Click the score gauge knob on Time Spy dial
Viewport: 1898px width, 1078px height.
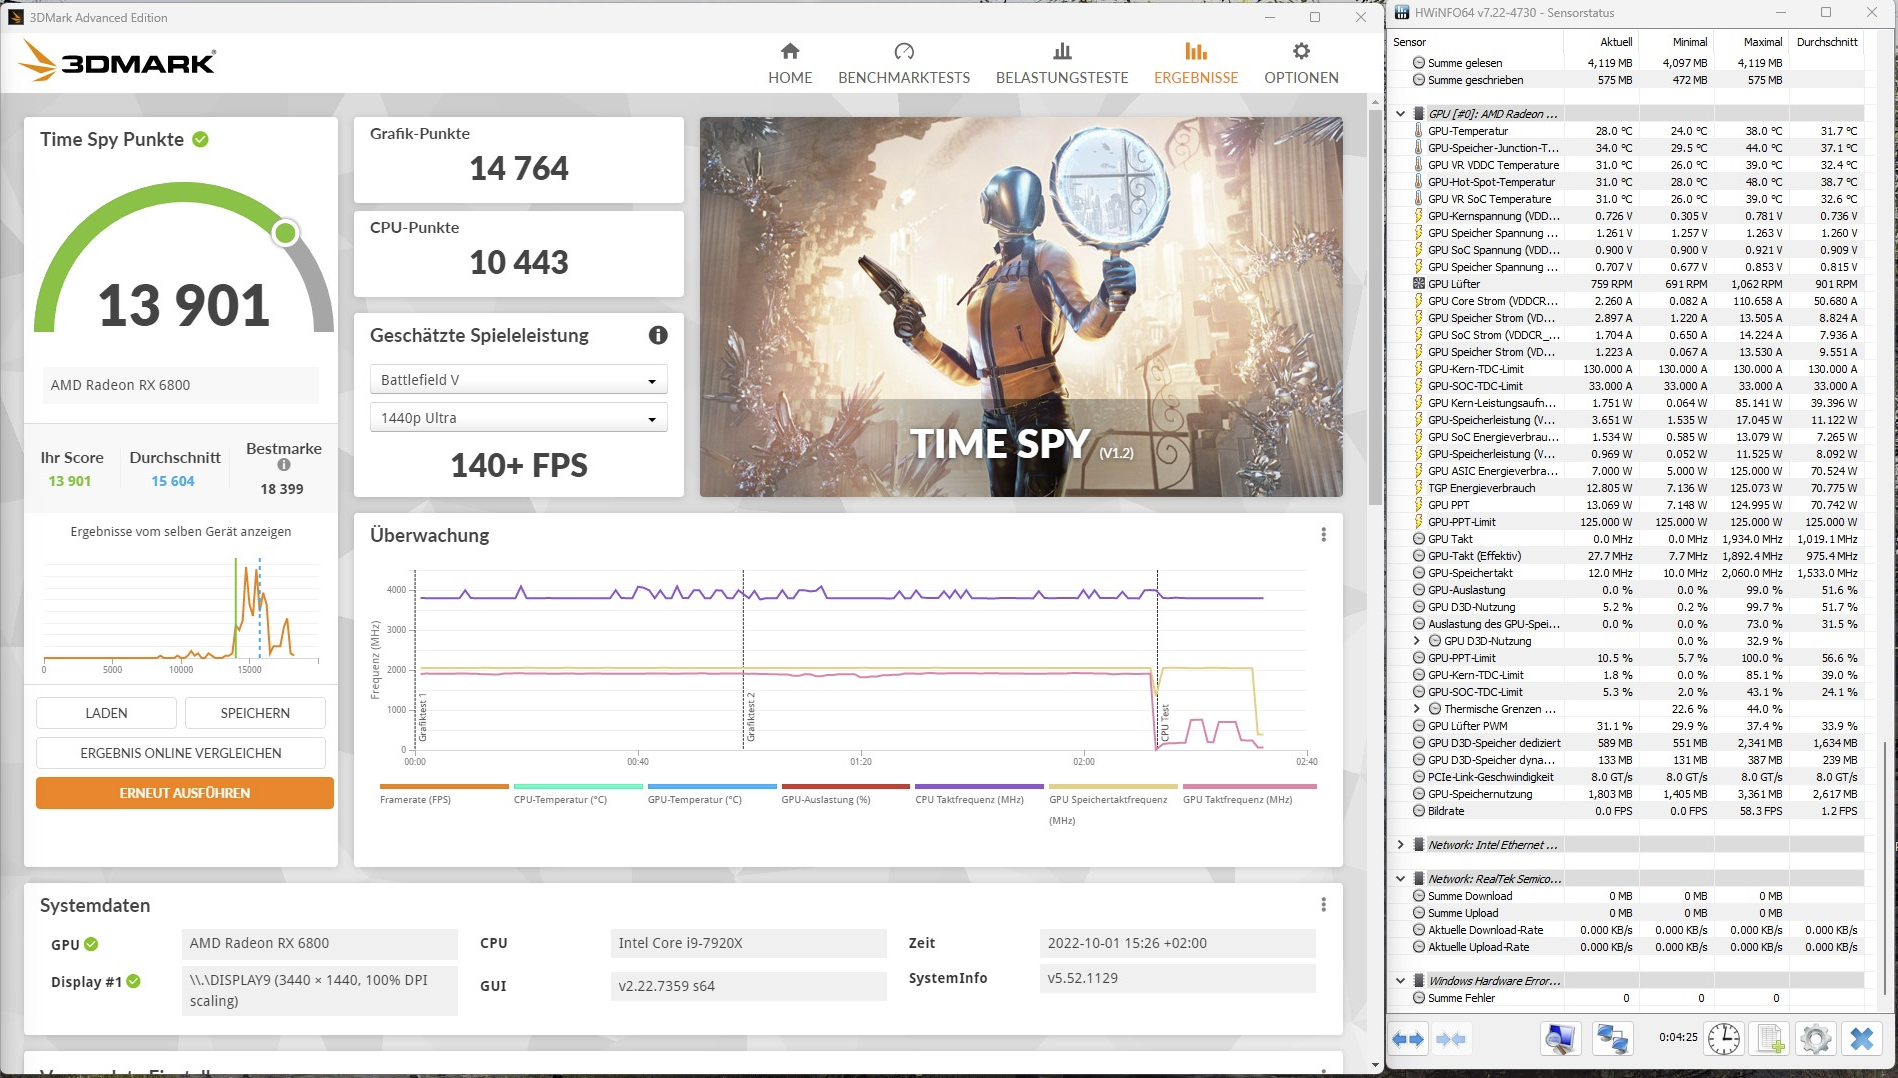pyautogui.click(x=285, y=233)
